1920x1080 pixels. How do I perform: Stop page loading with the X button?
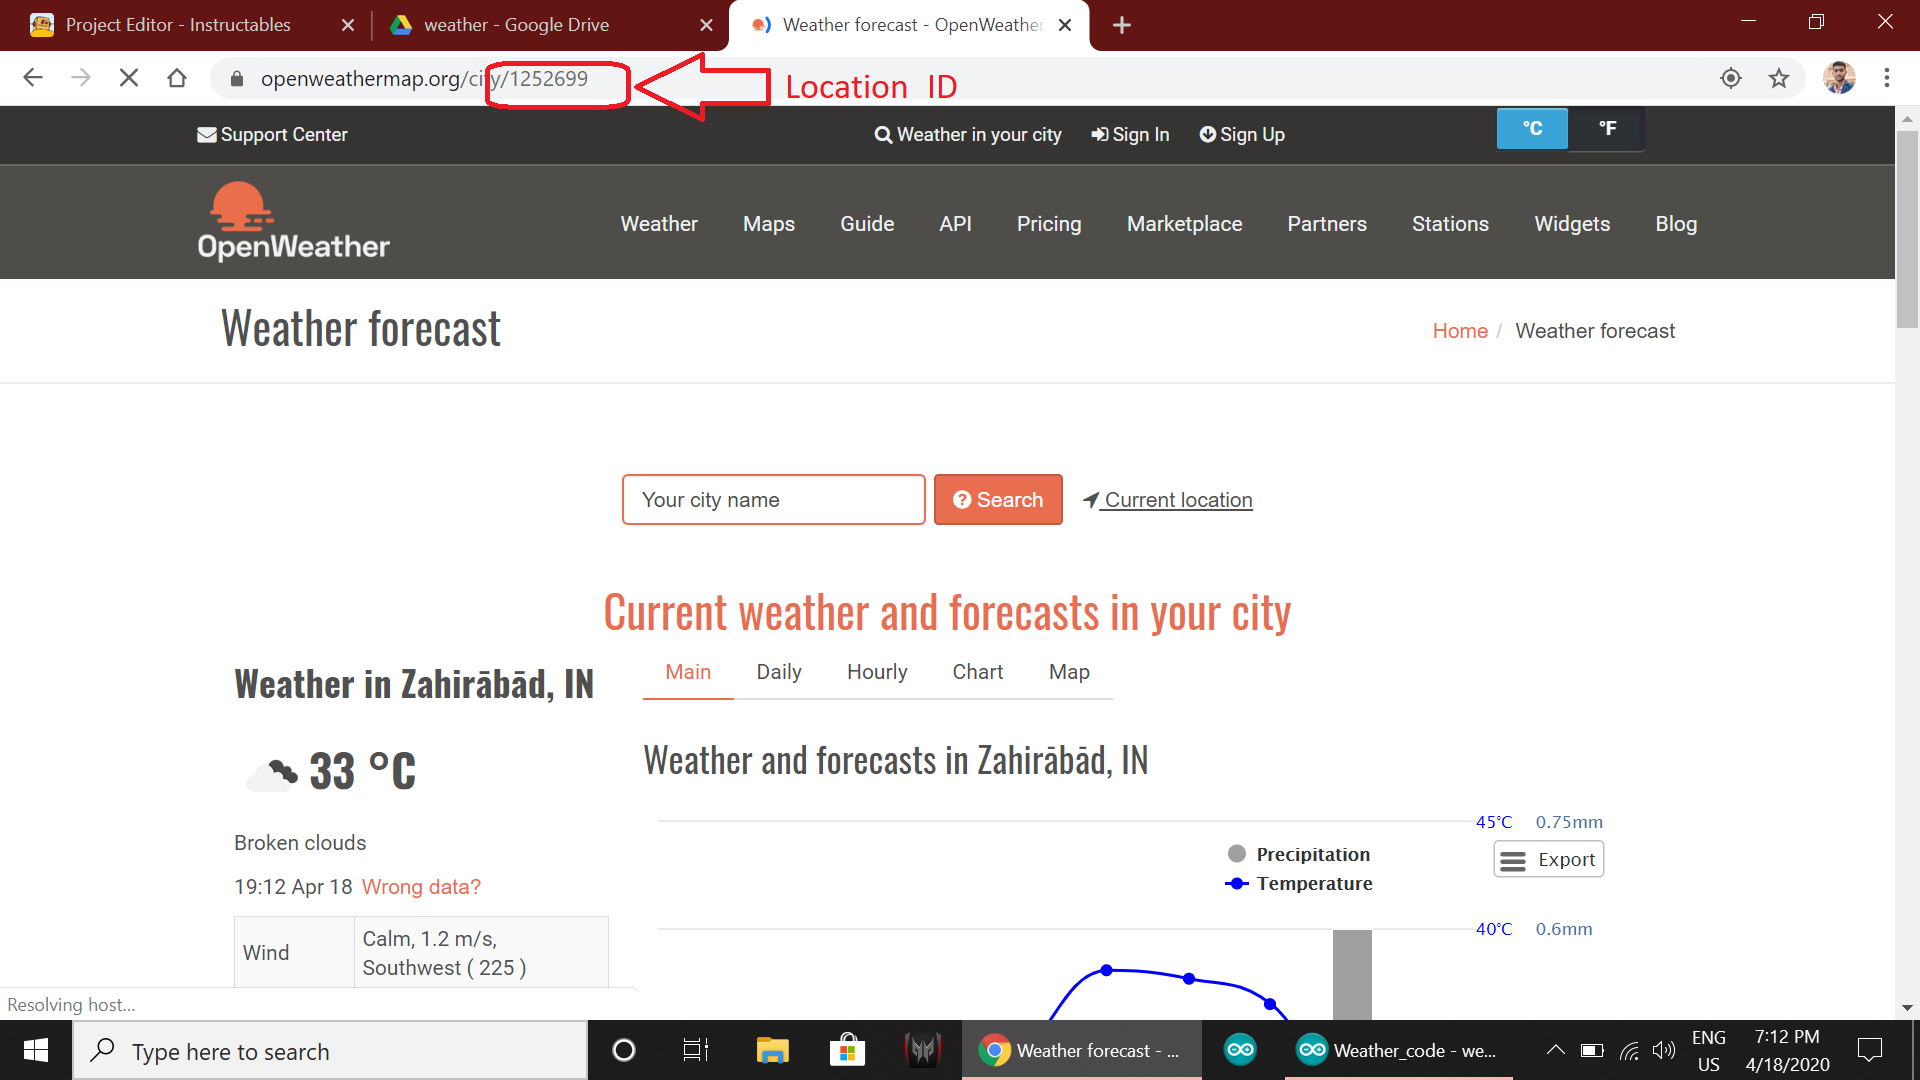(x=129, y=78)
